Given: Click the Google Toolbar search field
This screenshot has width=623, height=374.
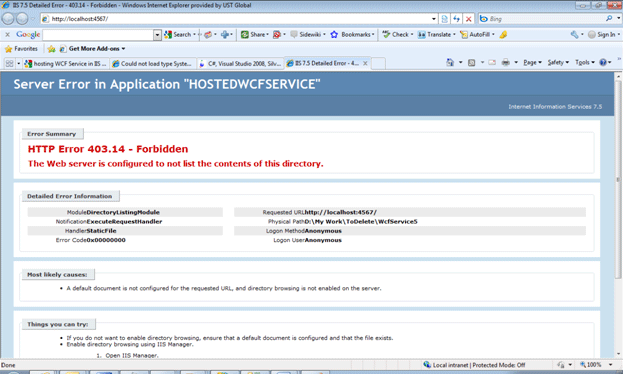Looking at the screenshot, I should [98, 35].
